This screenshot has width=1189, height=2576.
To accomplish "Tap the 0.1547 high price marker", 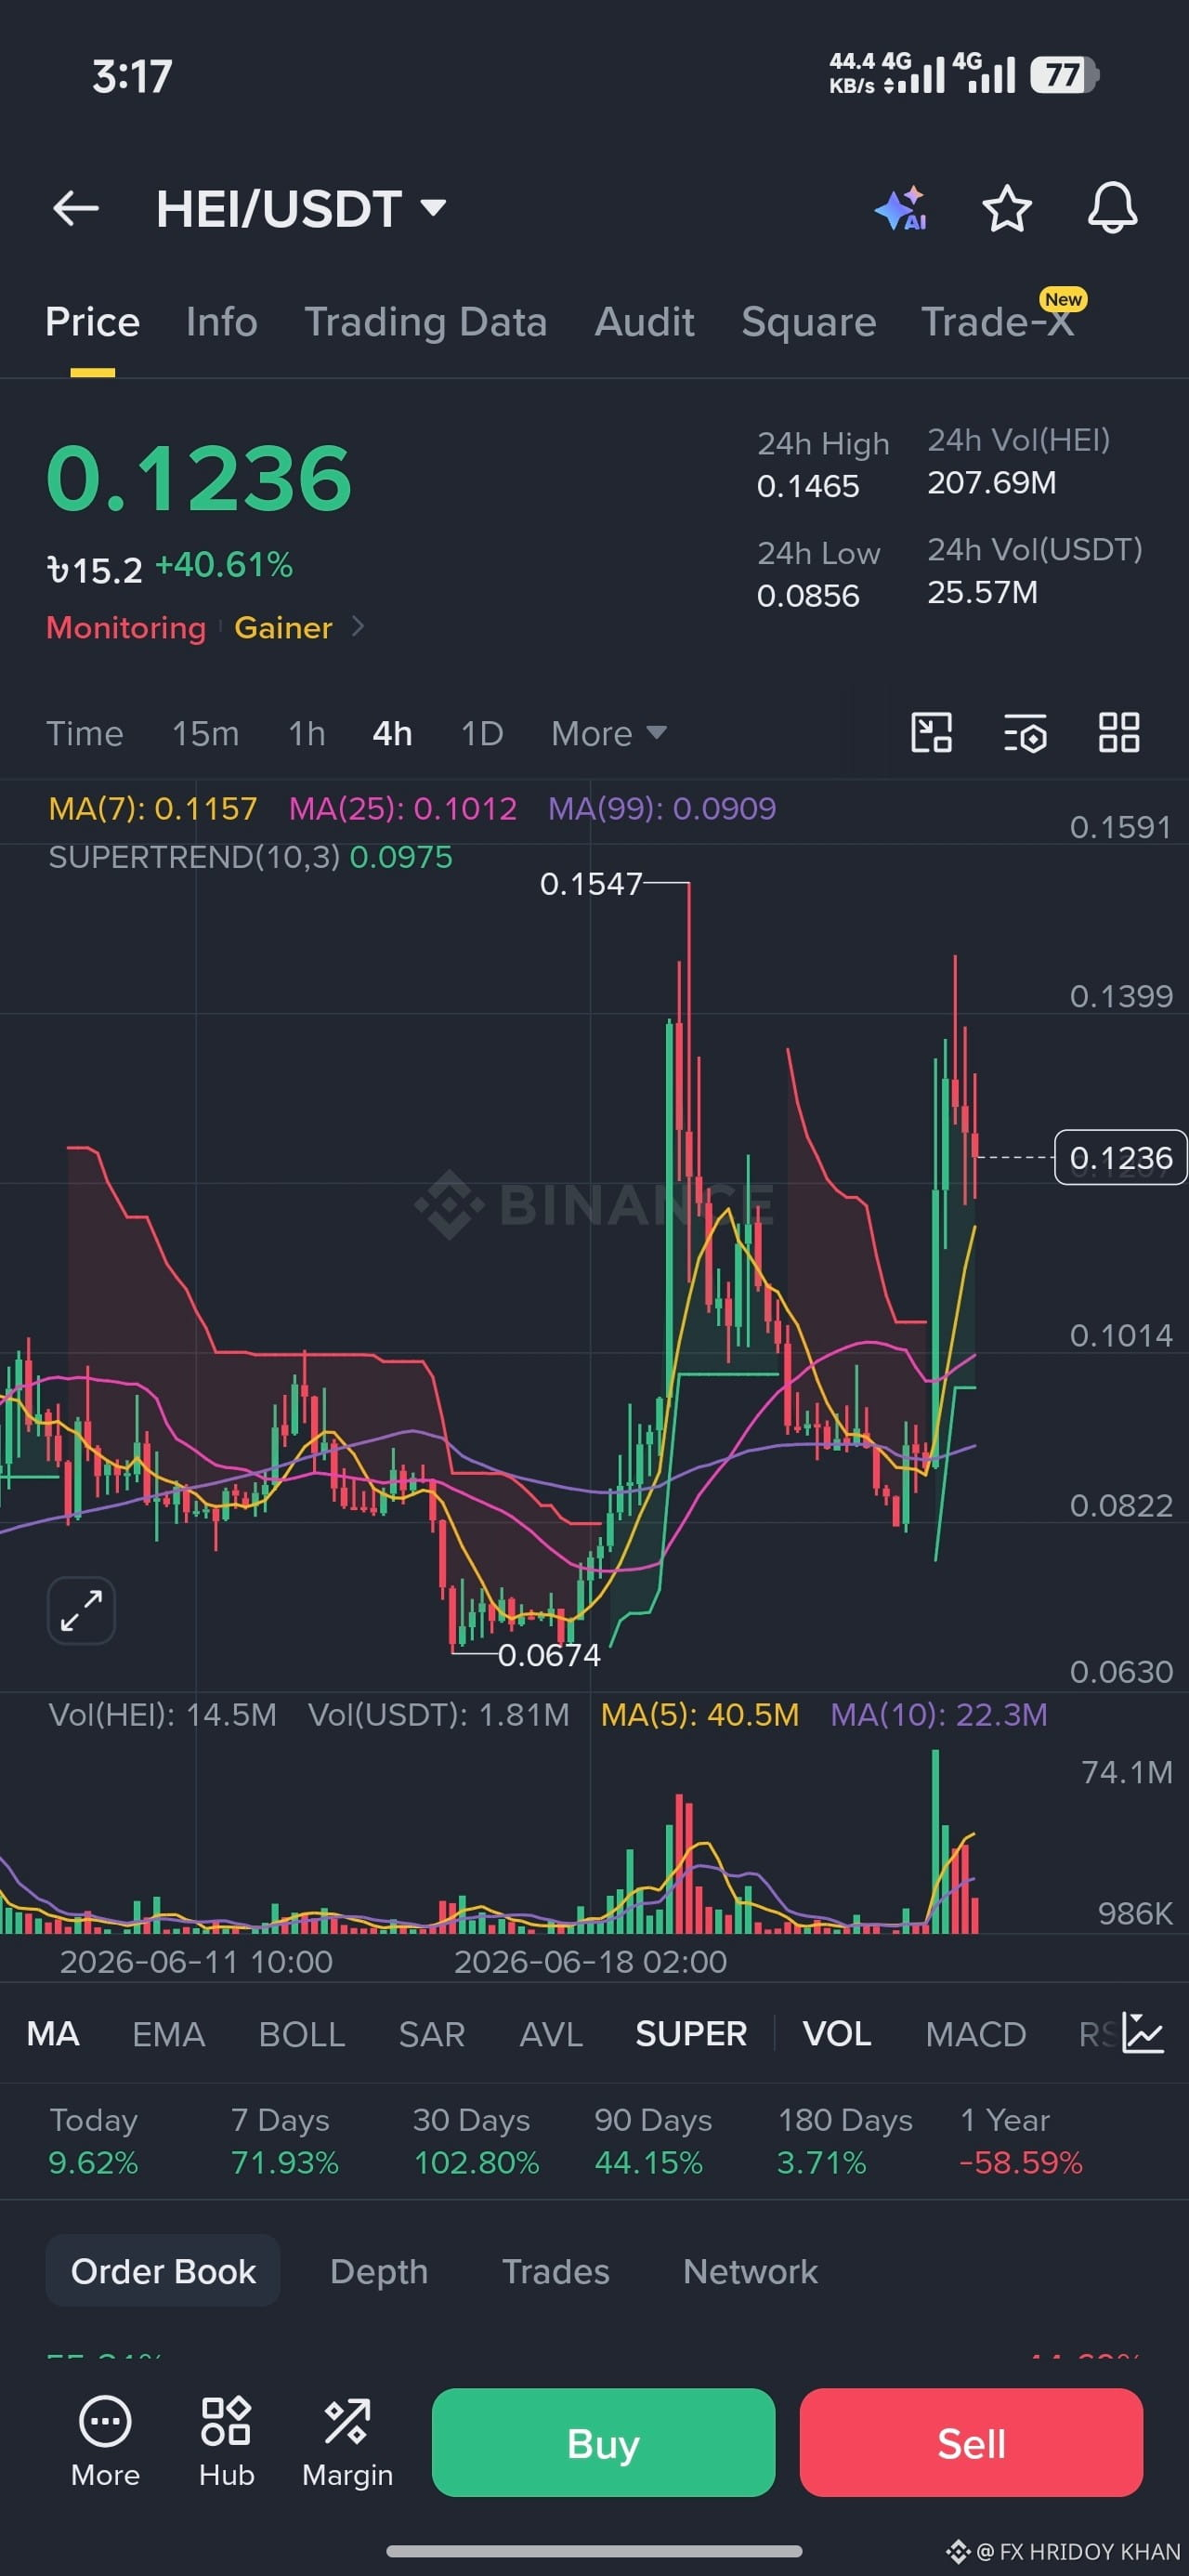I will pos(591,884).
